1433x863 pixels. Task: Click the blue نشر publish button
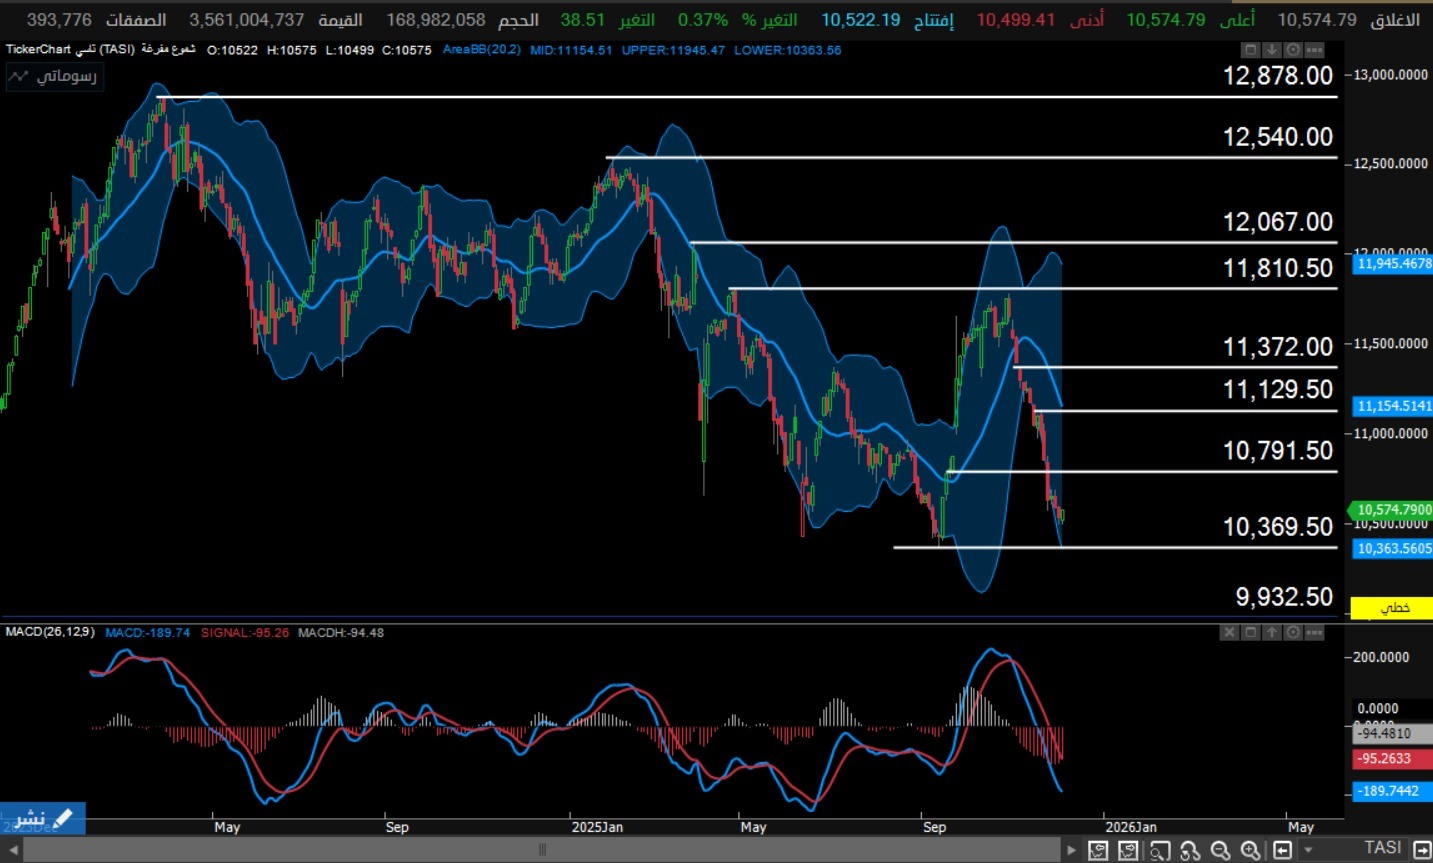[42, 819]
